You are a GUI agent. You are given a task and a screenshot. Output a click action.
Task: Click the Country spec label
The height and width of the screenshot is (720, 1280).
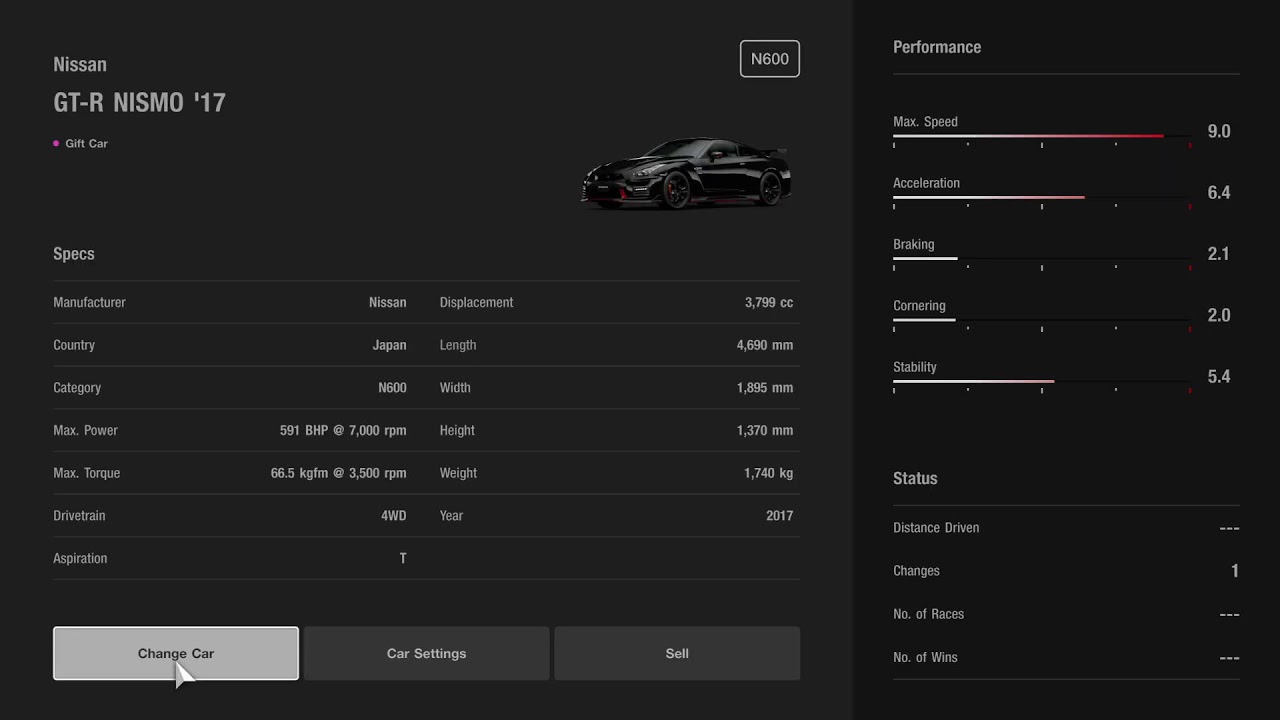(x=74, y=345)
